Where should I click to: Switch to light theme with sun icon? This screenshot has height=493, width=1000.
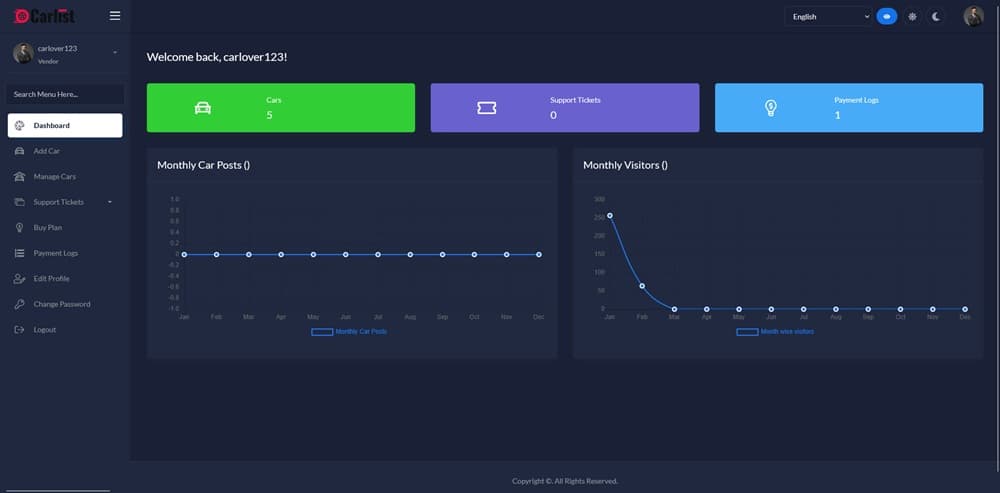pyautogui.click(x=912, y=17)
